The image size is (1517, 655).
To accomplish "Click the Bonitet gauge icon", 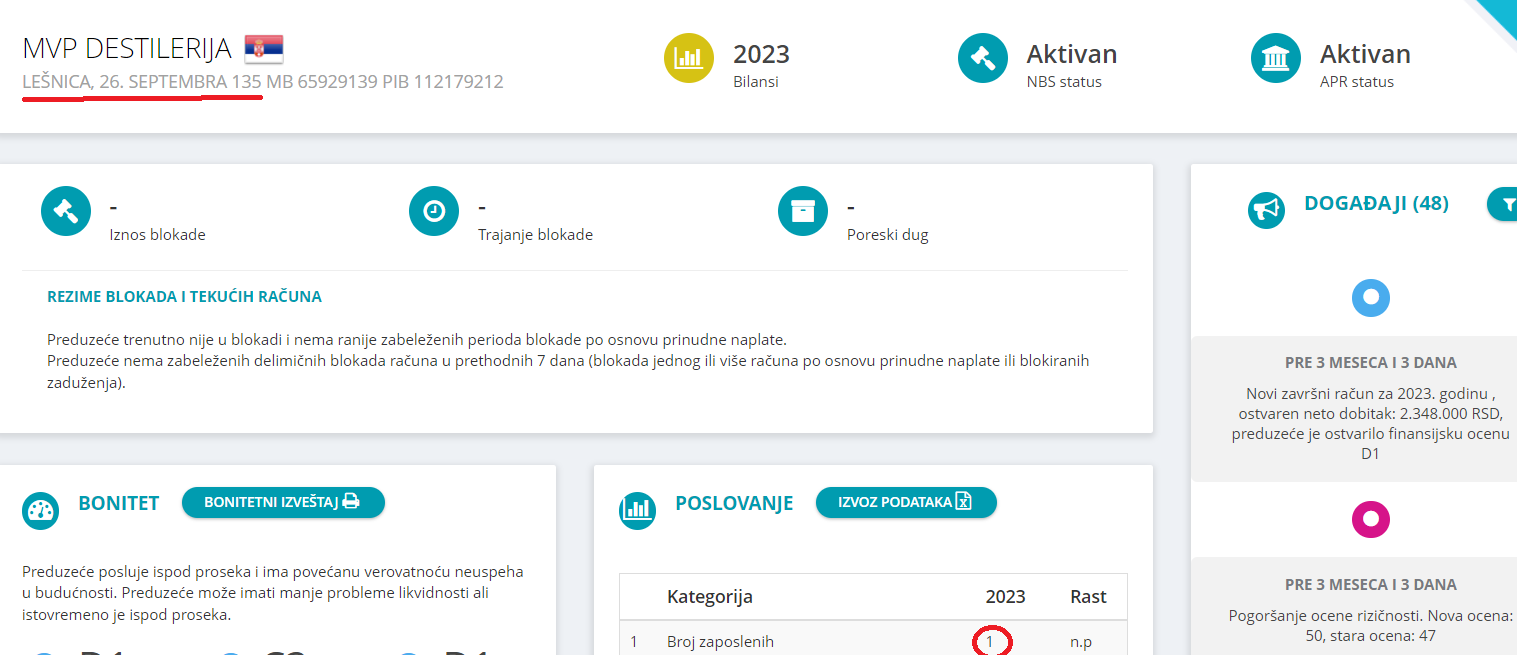I will (41, 511).
